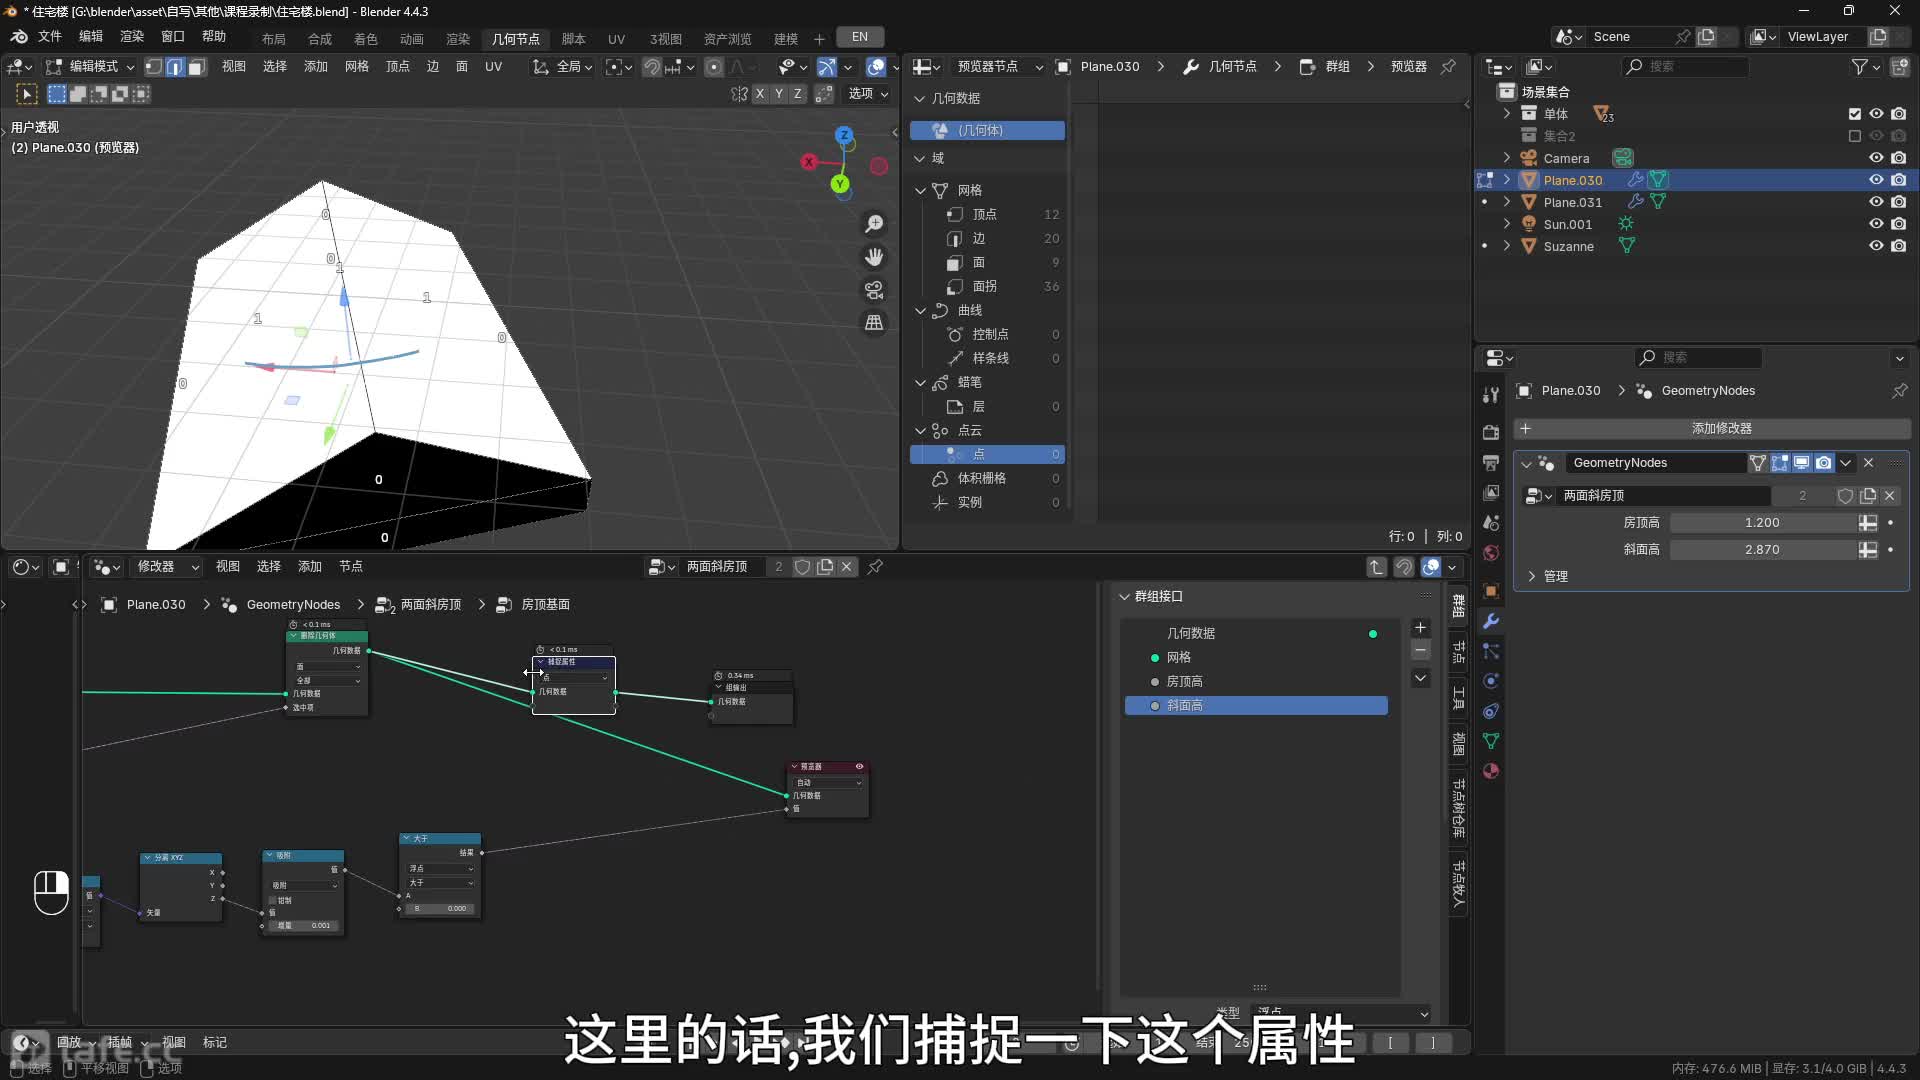Switch to the UV workspace tab
The height and width of the screenshot is (1080, 1920).
(616, 38)
